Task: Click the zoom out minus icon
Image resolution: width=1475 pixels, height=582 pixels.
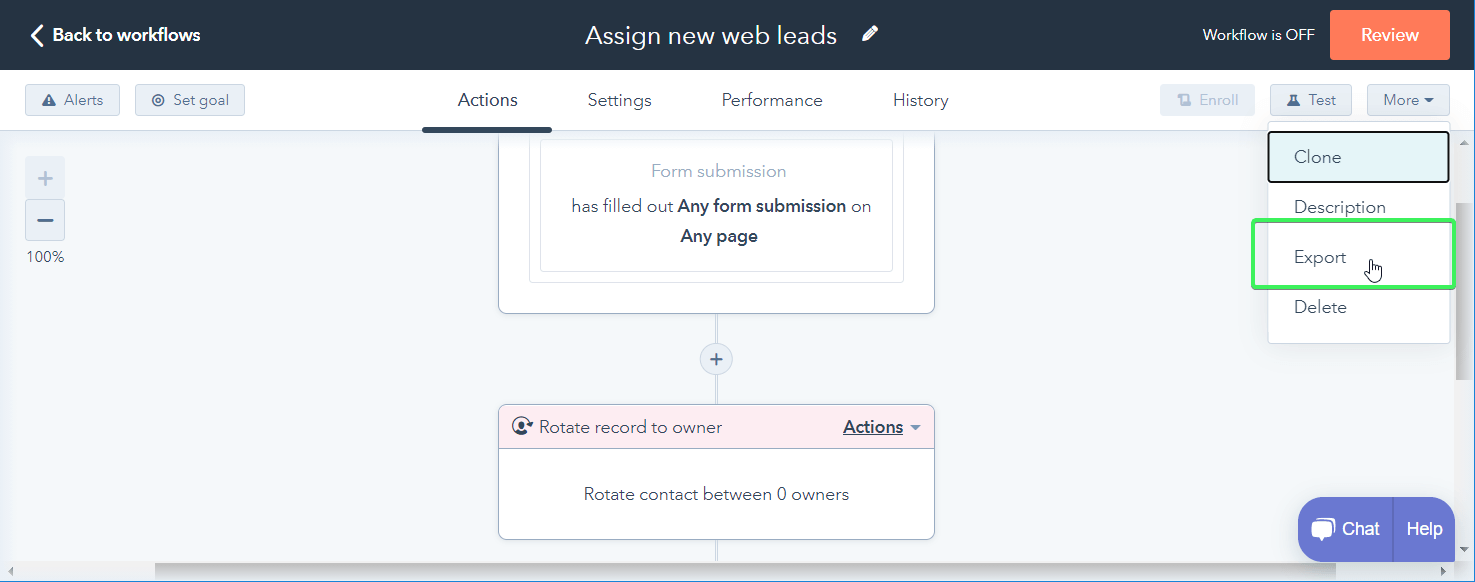Action: click(44, 219)
